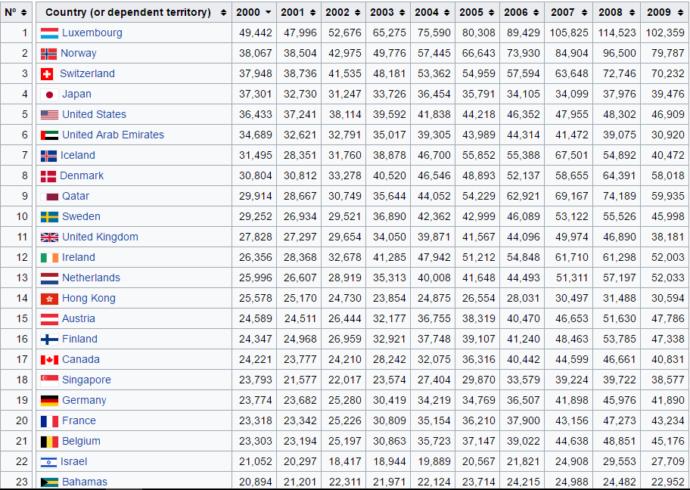Click the Norway flag icon
The width and height of the screenshot is (690, 490).
48,54
